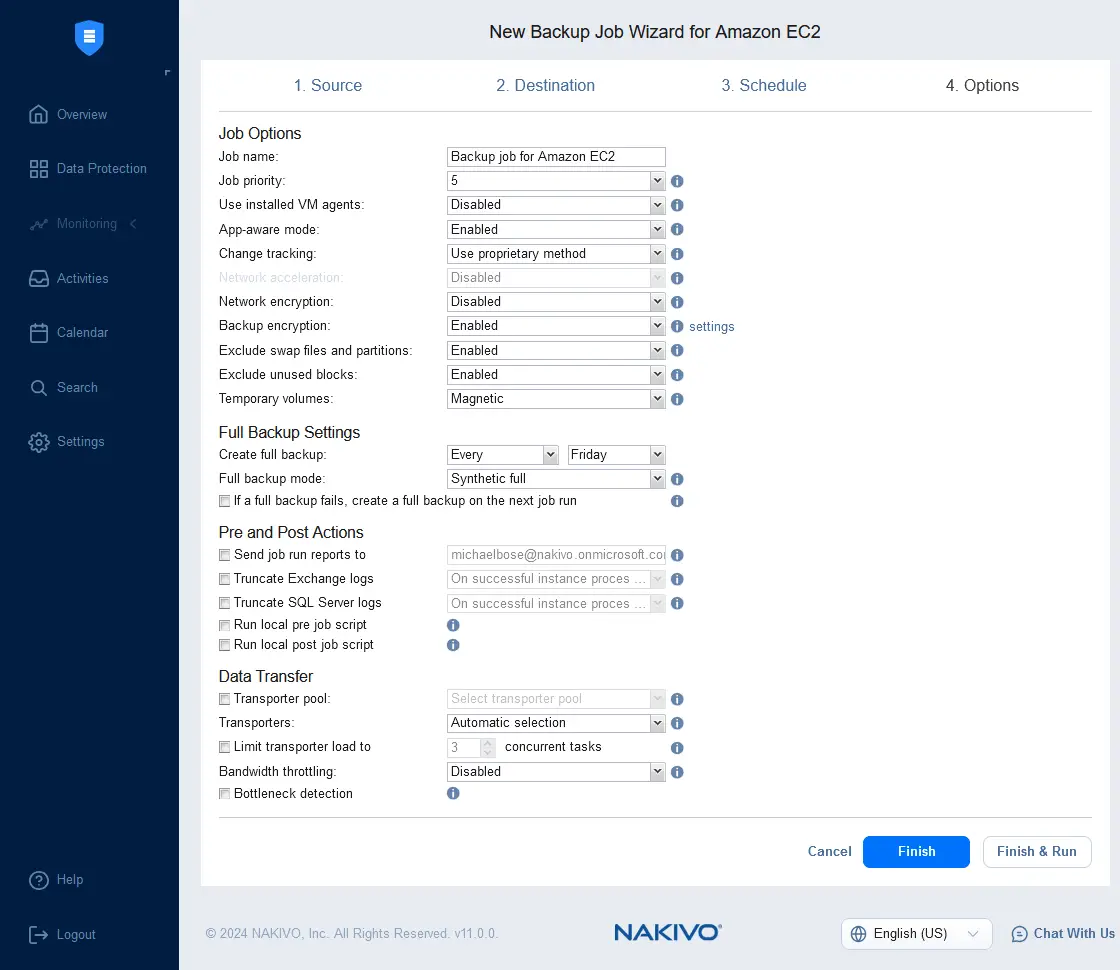1120x970 pixels.
Task: Click the Finish button
Action: pyautogui.click(x=916, y=851)
